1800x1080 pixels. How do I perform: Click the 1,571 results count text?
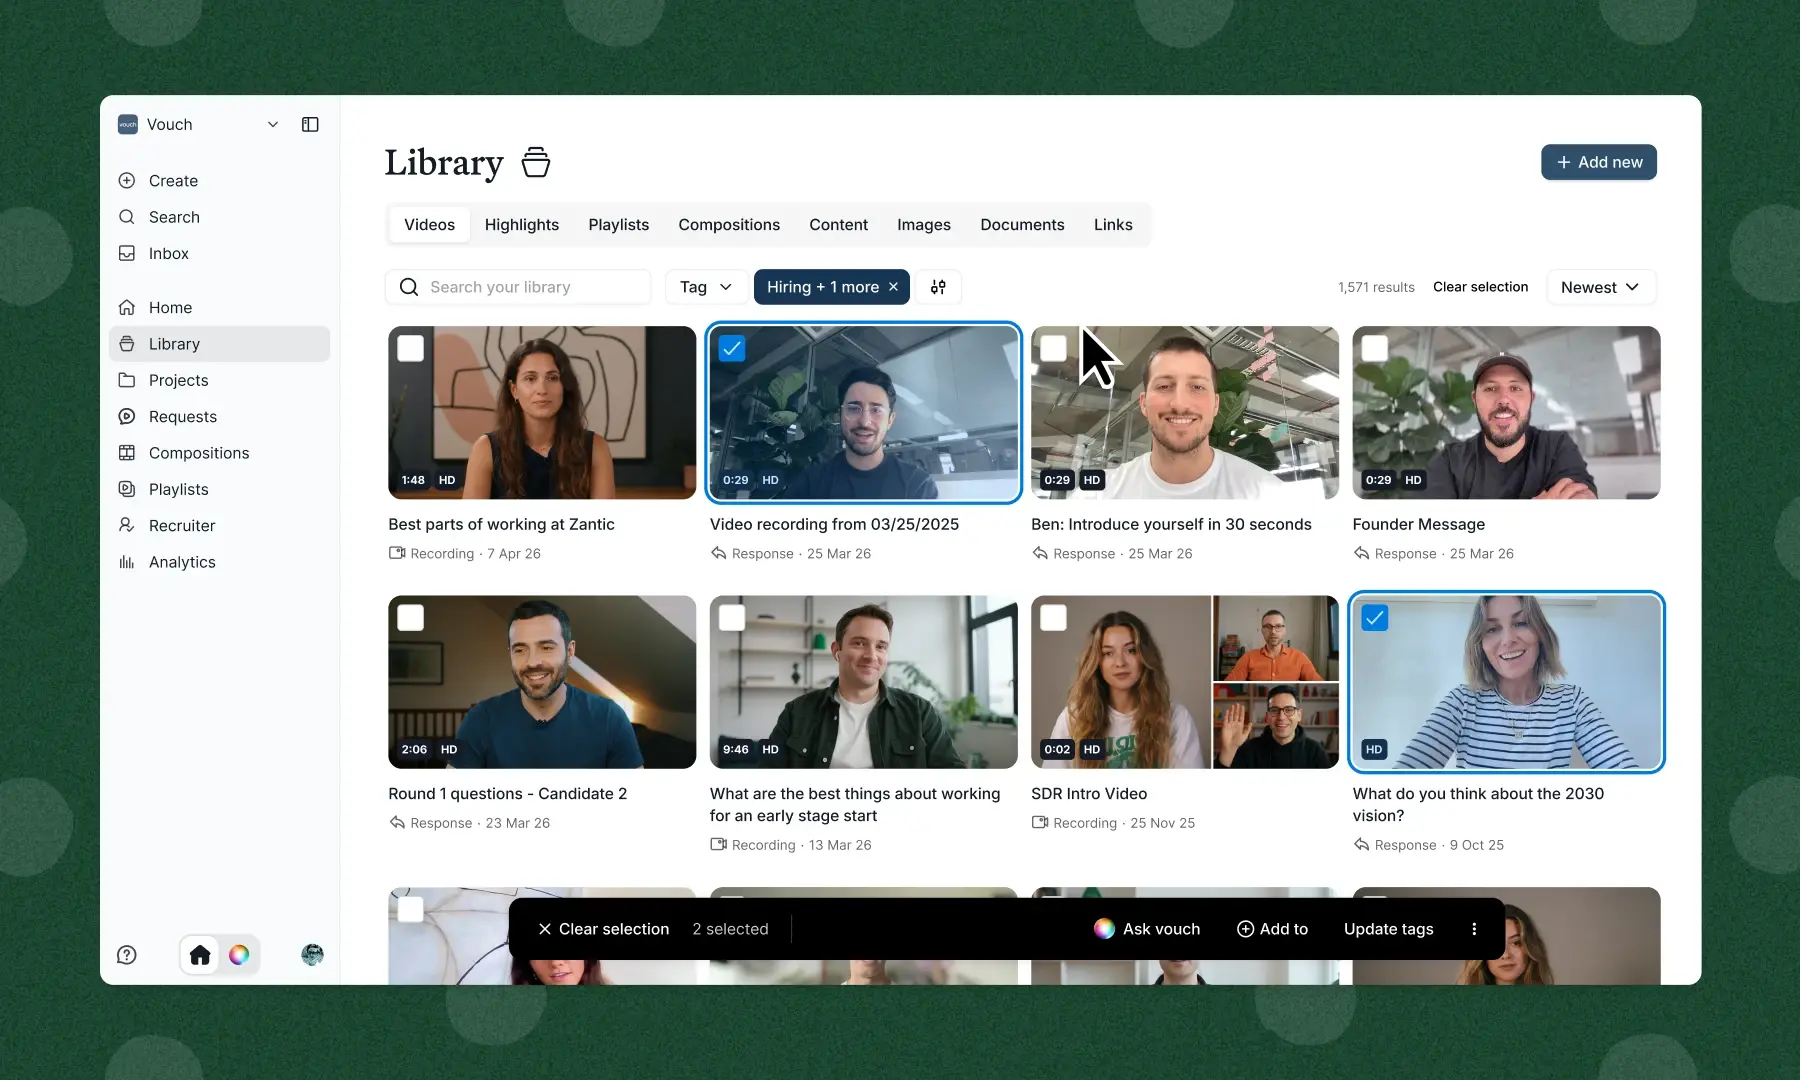1376,287
